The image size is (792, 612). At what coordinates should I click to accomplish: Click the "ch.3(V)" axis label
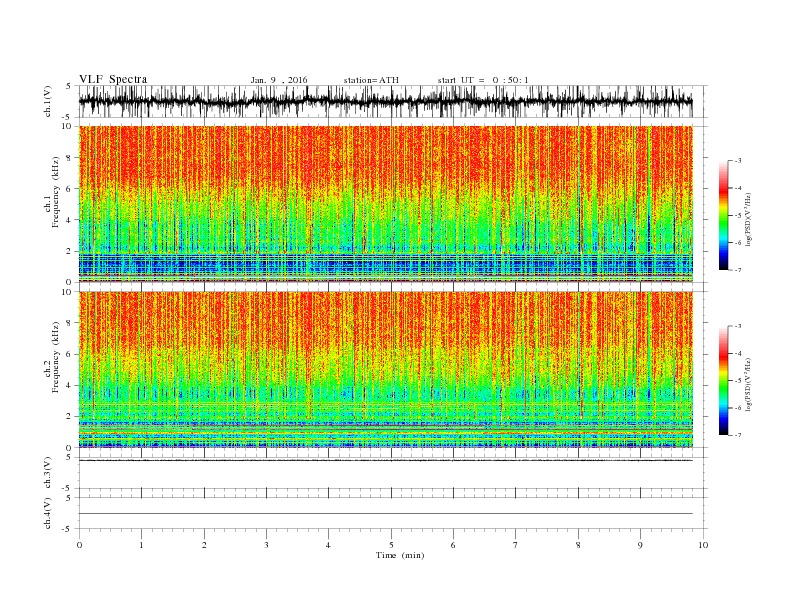coord(48,473)
